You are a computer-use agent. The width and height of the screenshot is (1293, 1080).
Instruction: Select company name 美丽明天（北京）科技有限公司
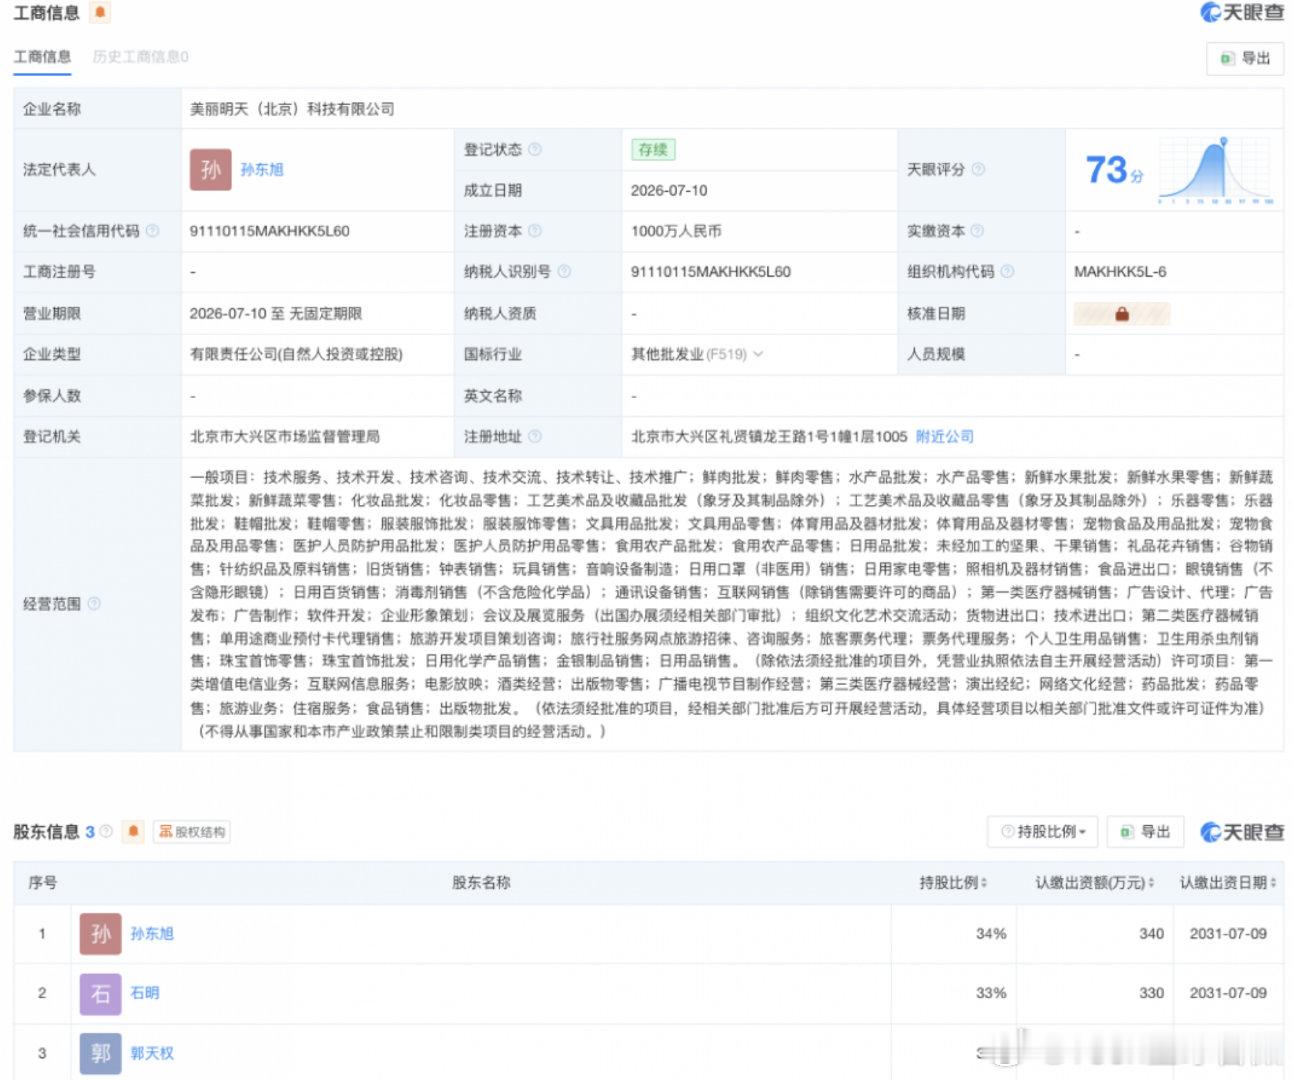pyautogui.click(x=292, y=109)
